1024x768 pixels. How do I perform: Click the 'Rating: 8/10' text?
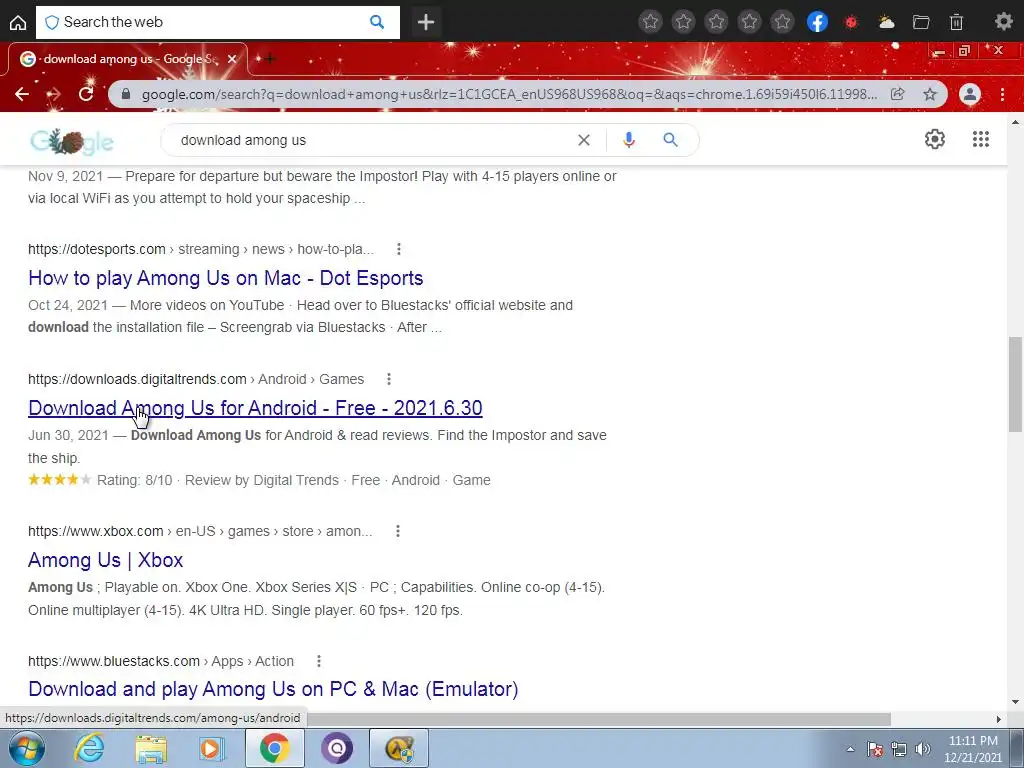[135, 480]
